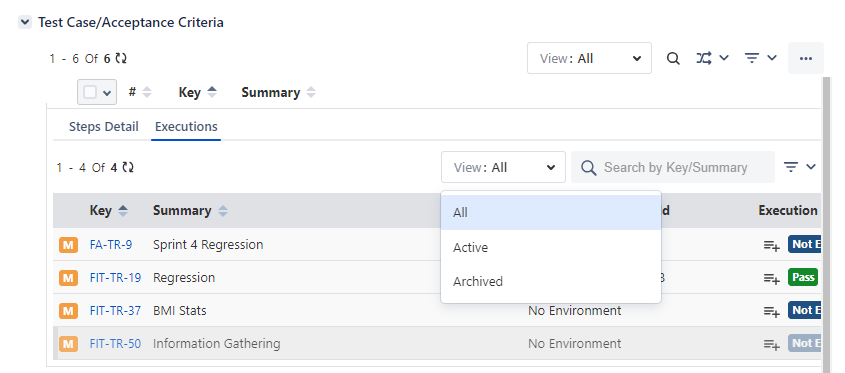
Task: Click the top search magnifier icon
Action: (673, 58)
